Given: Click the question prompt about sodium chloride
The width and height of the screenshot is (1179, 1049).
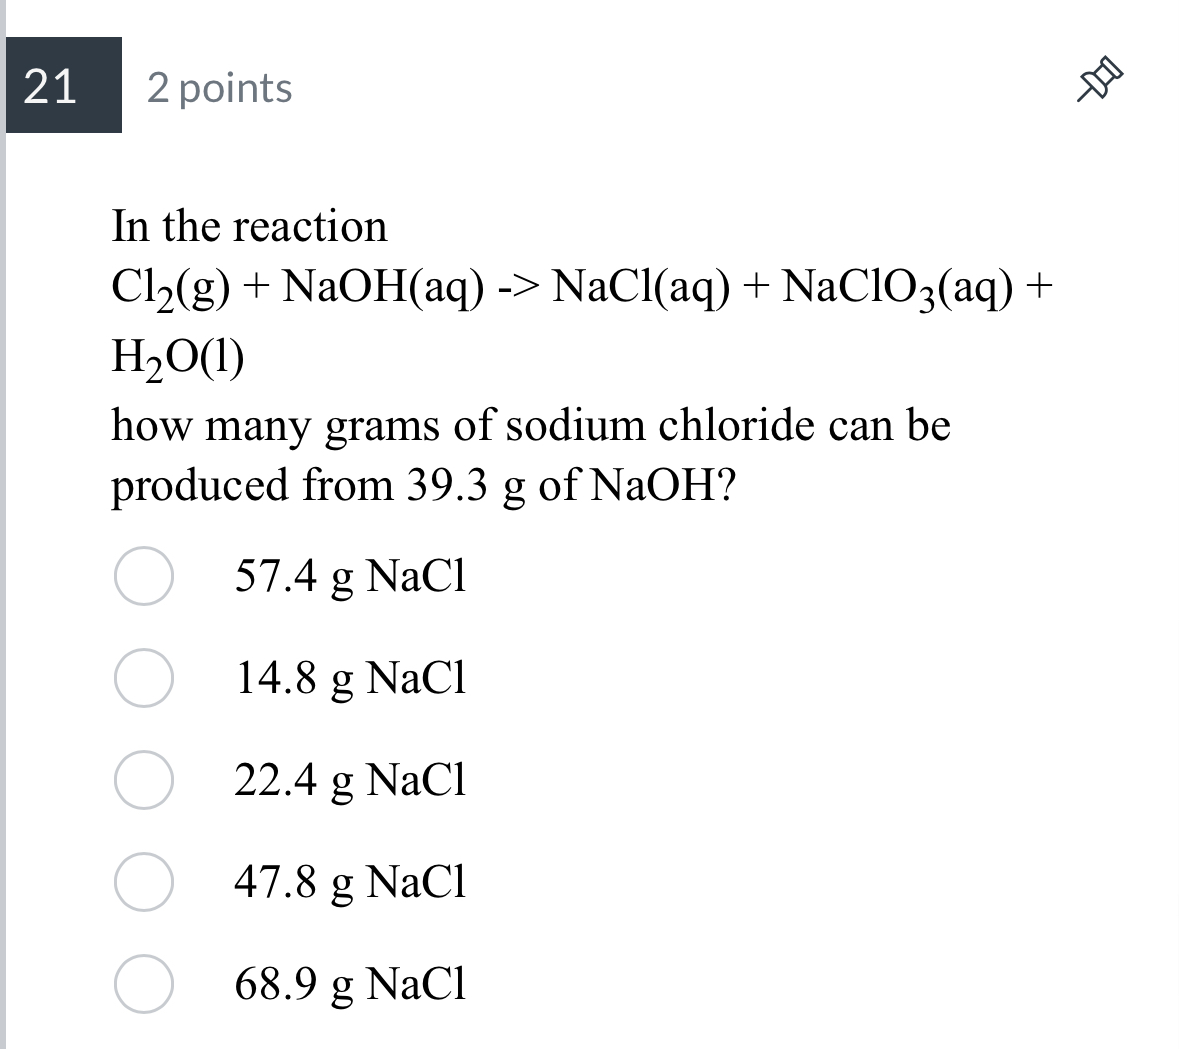Looking at the screenshot, I should (x=530, y=425).
